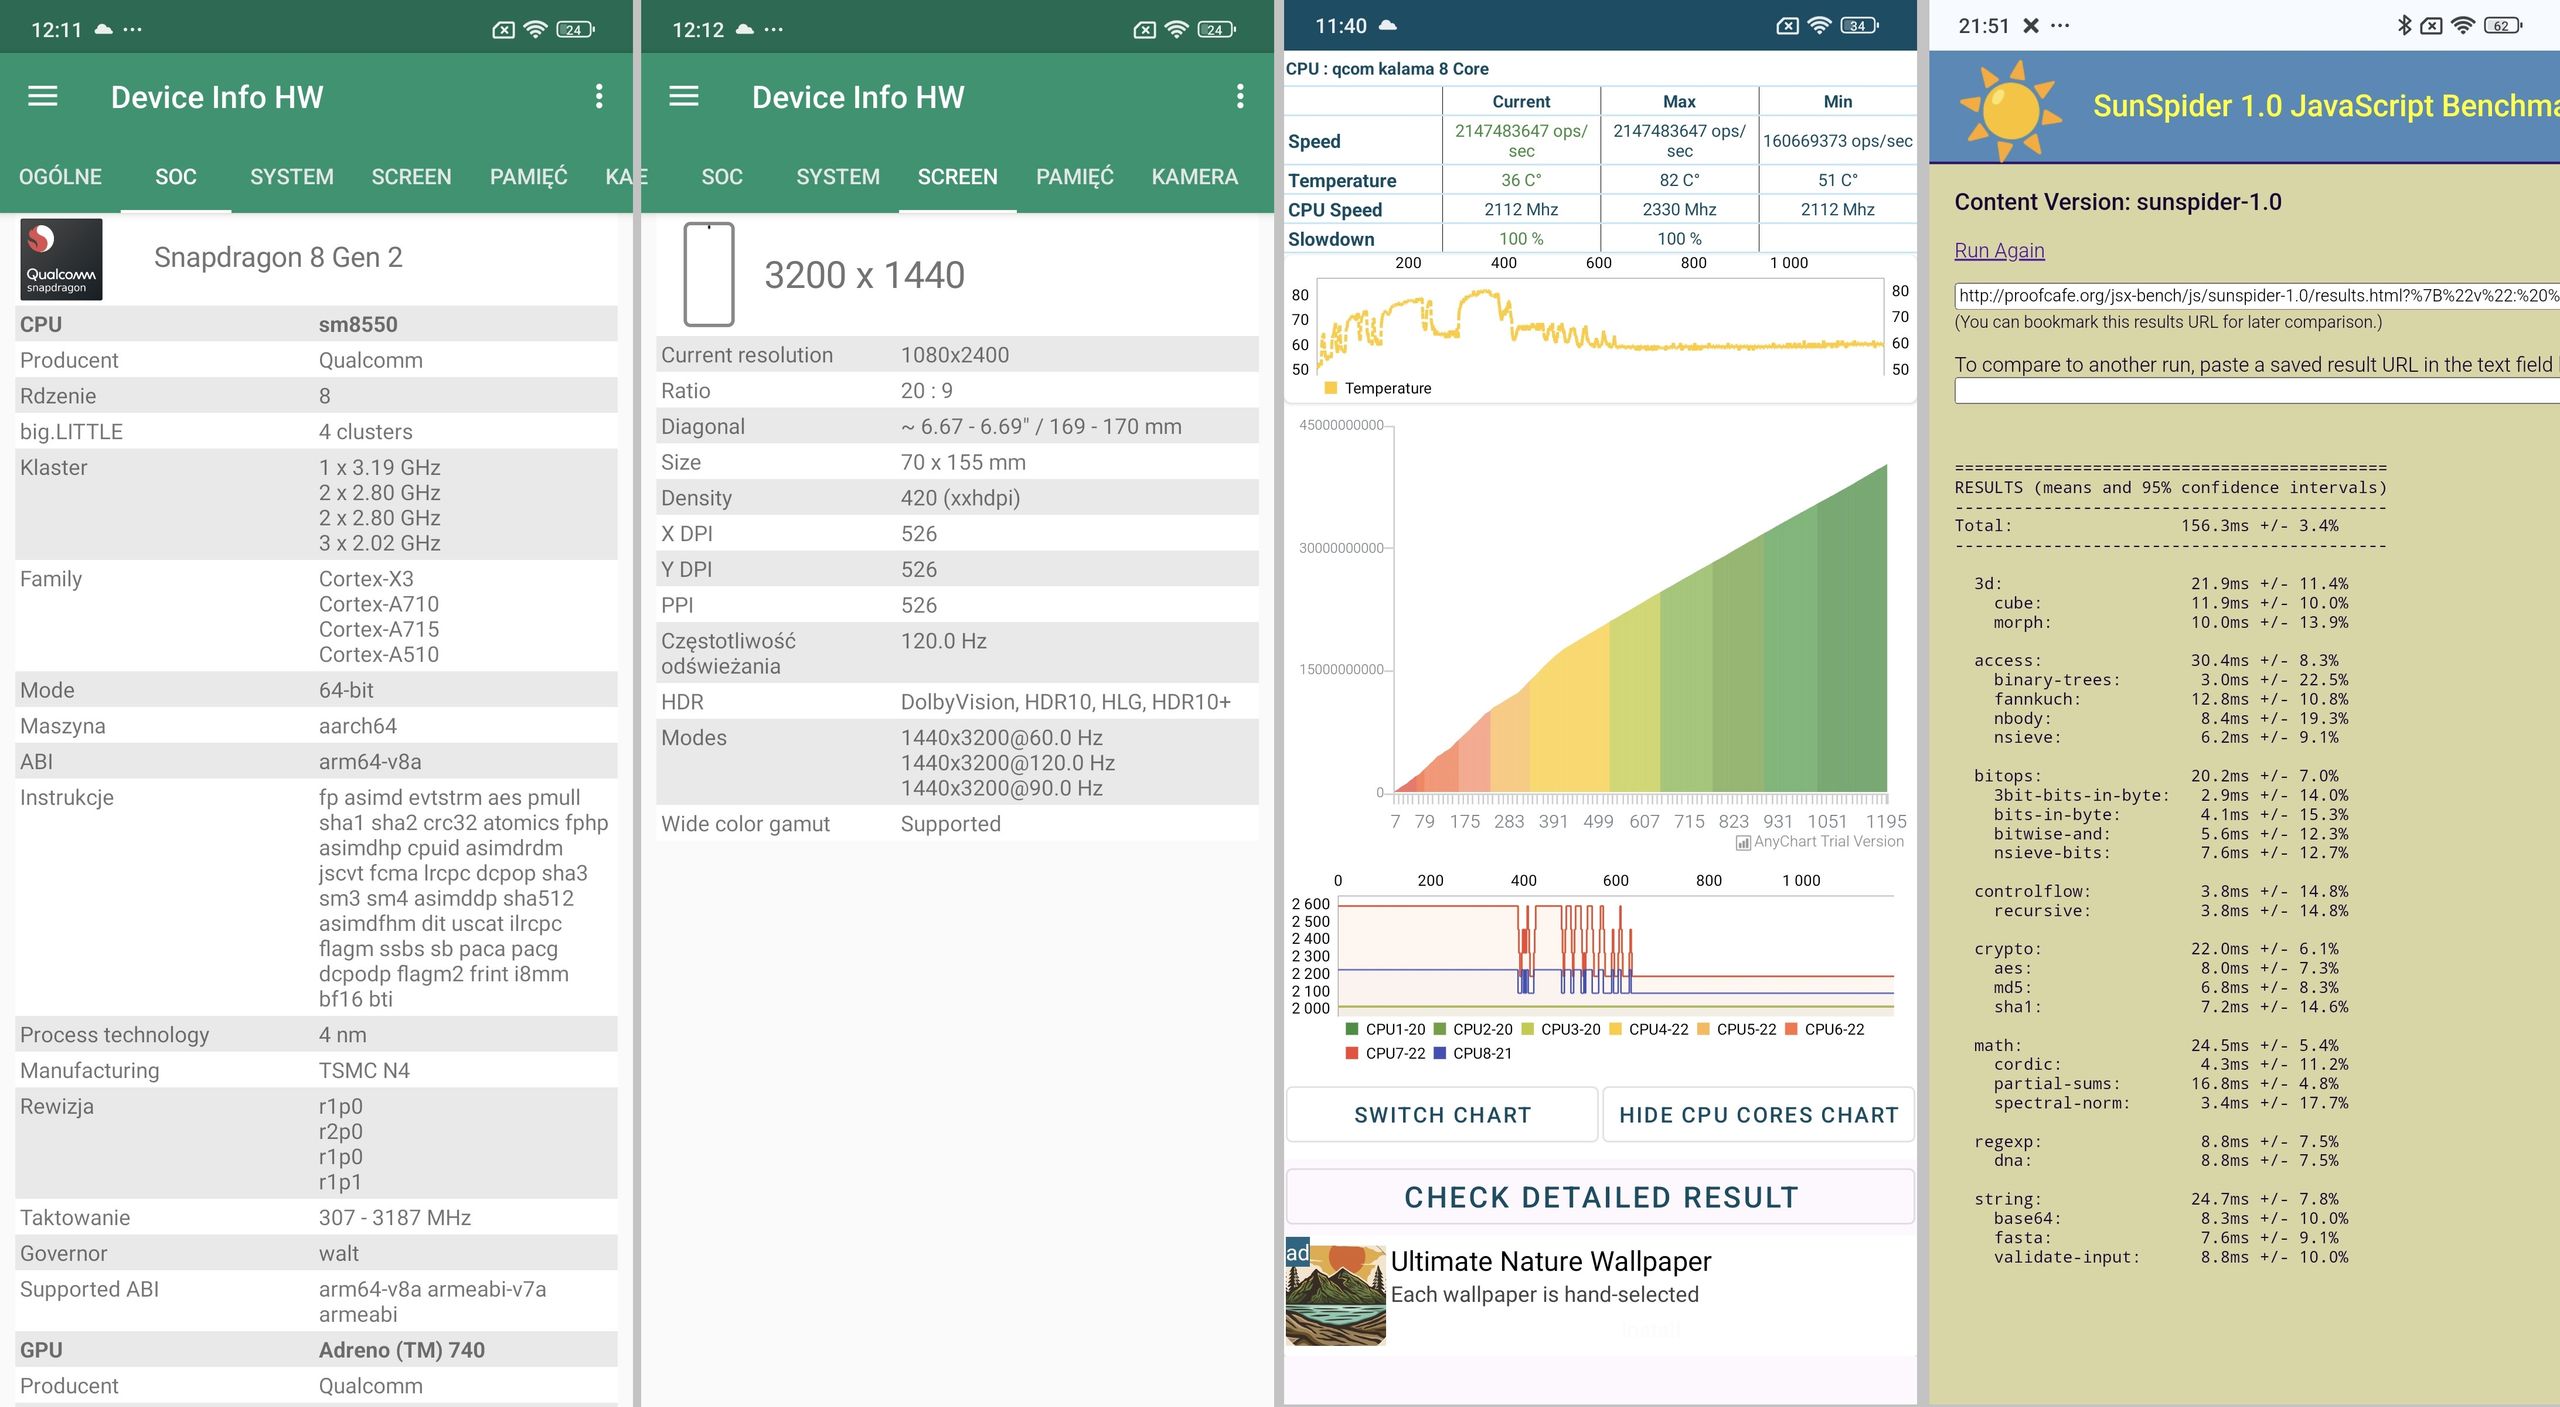Open SYSTEM tab in the 12:12 screenshot
Image resolution: width=2560 pixels, height=1407 pixels.
point(838,177)
